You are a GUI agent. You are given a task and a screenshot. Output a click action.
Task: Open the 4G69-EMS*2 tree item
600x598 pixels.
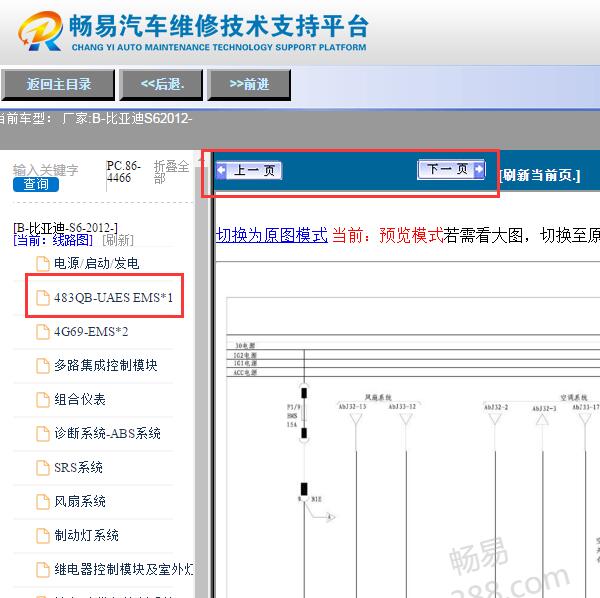click(x=91, y=331)
